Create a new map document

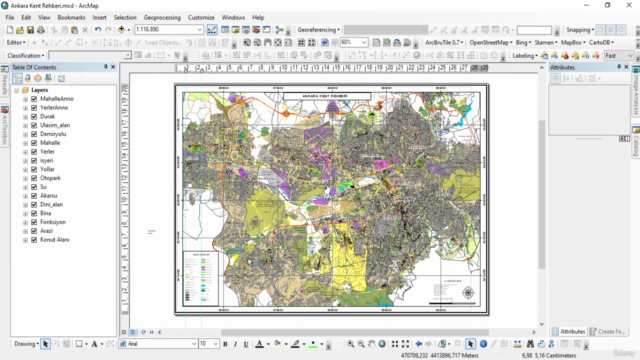(9, 30)
